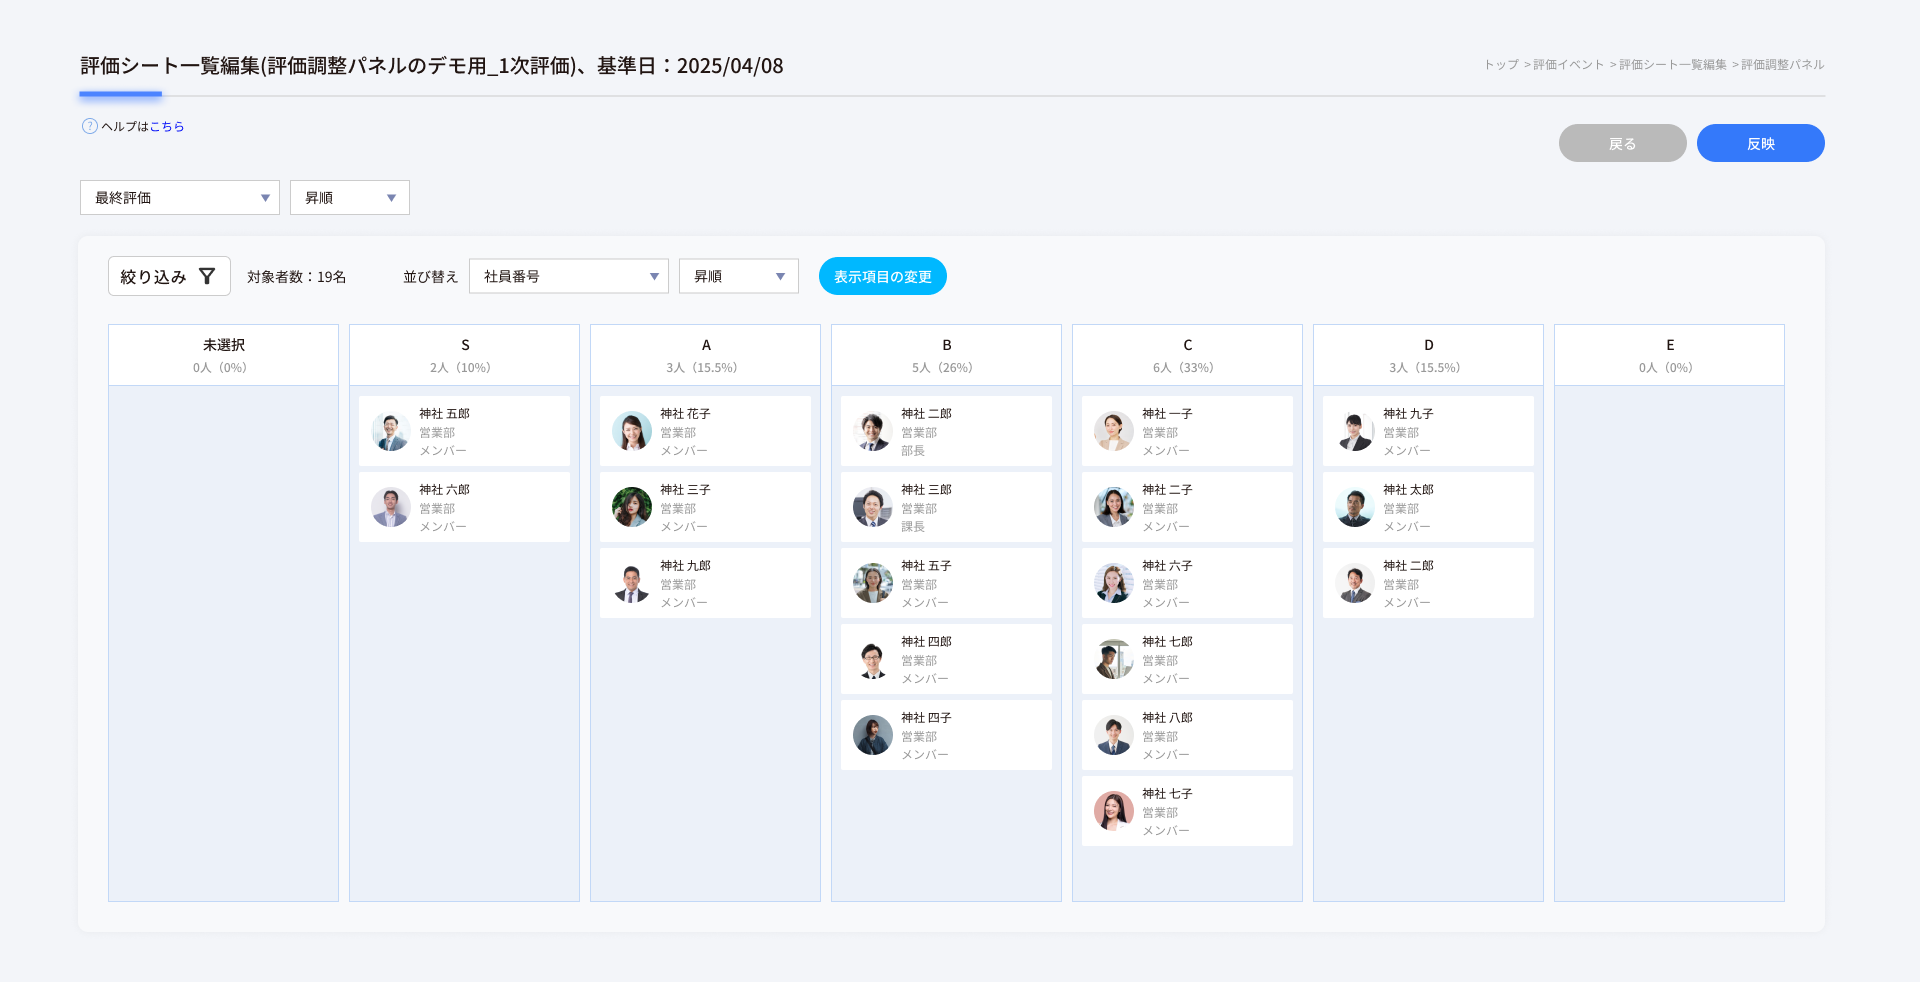
Task: Open the こちら help link
Action: [x=167, y=127]
